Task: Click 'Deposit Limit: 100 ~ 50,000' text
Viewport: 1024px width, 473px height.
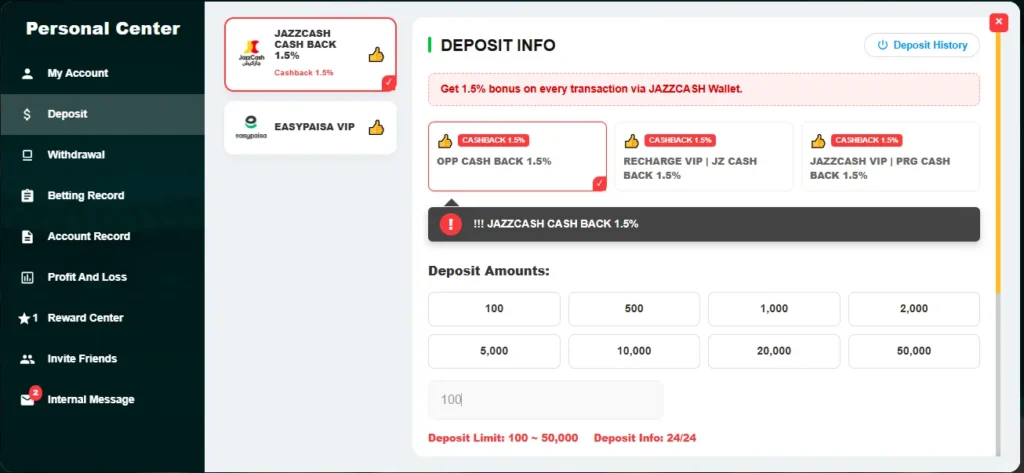Action: pos(503,438)
